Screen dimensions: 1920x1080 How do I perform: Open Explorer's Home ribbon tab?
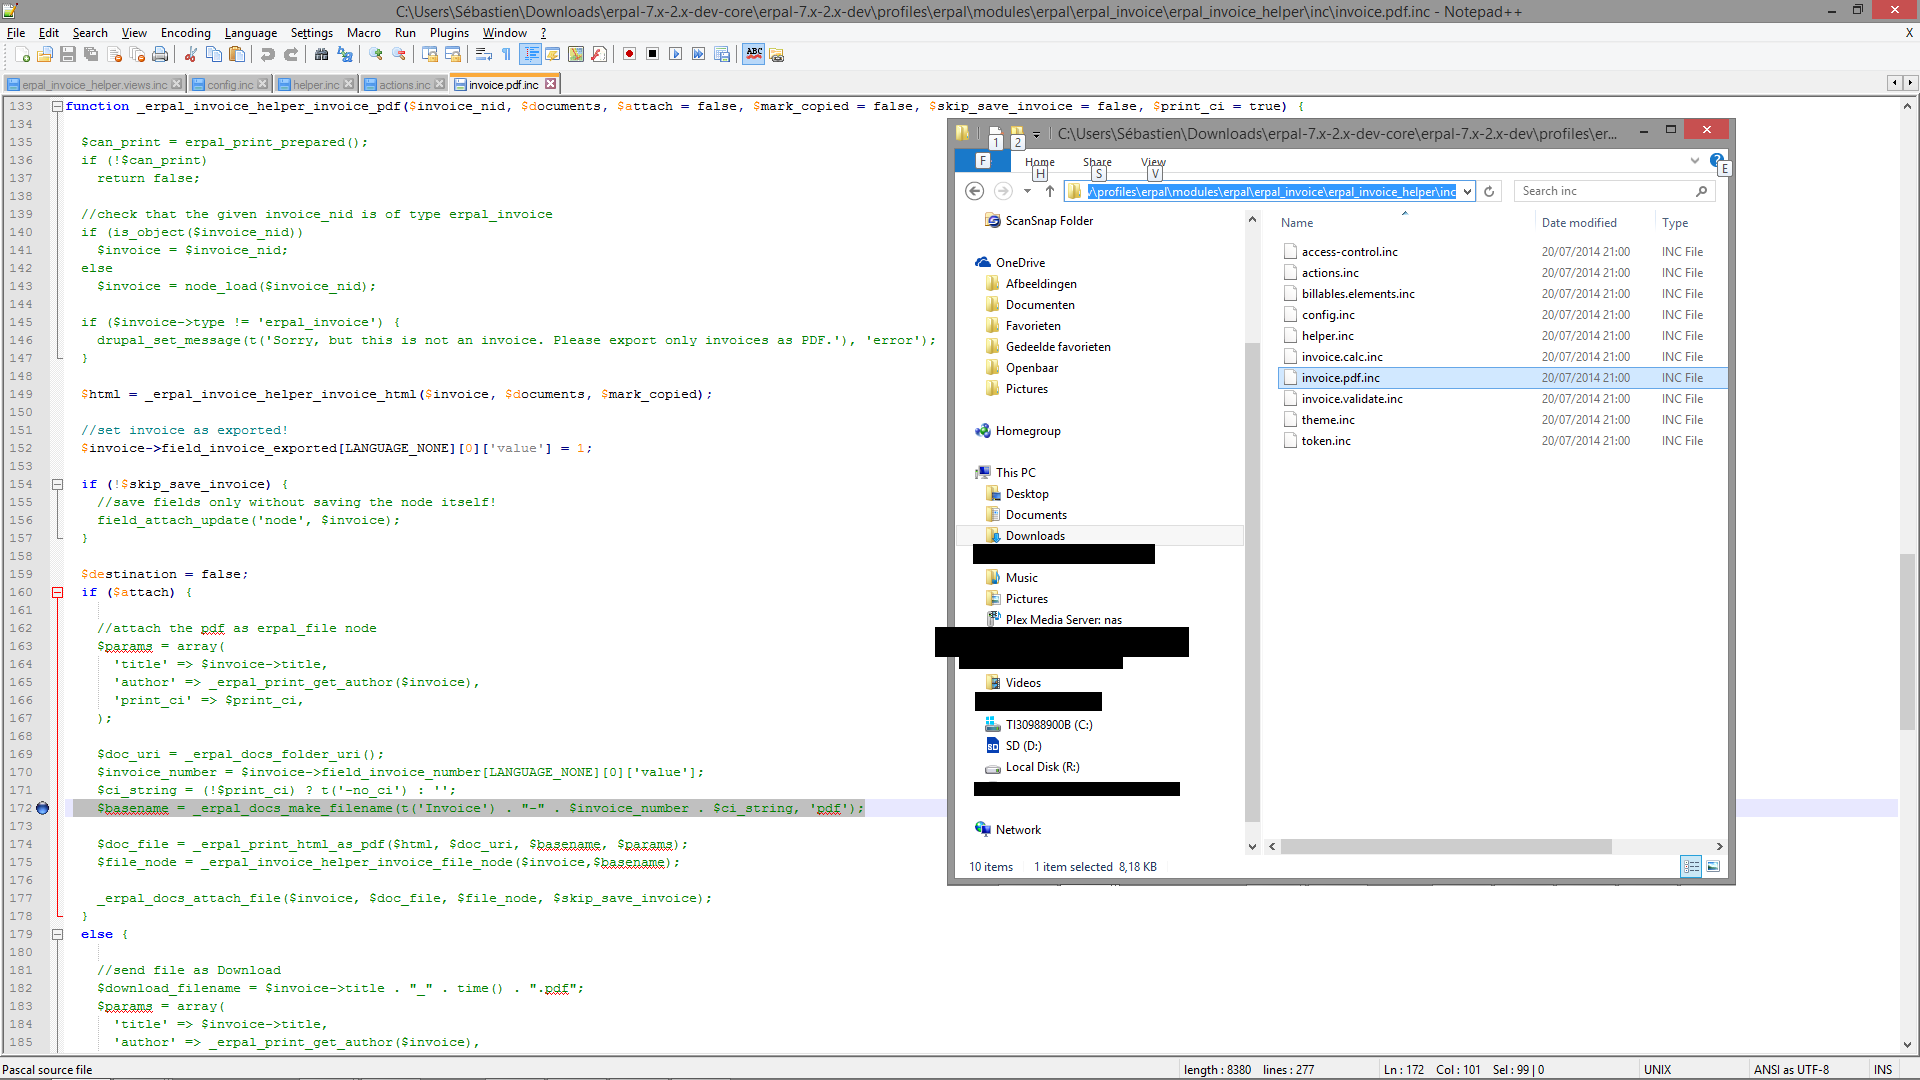point(1040,162)
